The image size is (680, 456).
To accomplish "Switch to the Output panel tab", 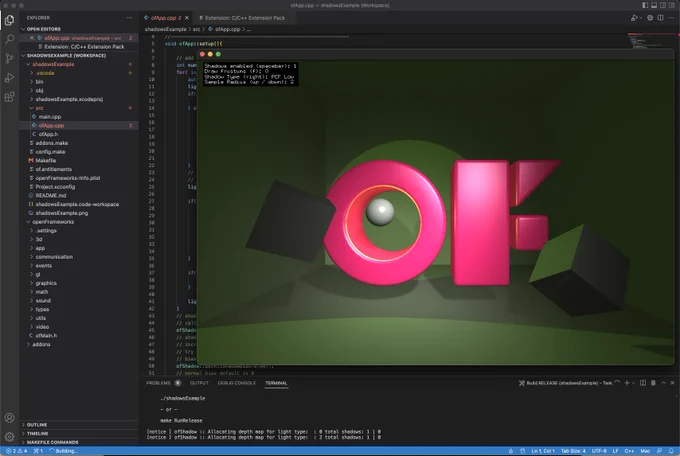I will [x=199, y=383].
